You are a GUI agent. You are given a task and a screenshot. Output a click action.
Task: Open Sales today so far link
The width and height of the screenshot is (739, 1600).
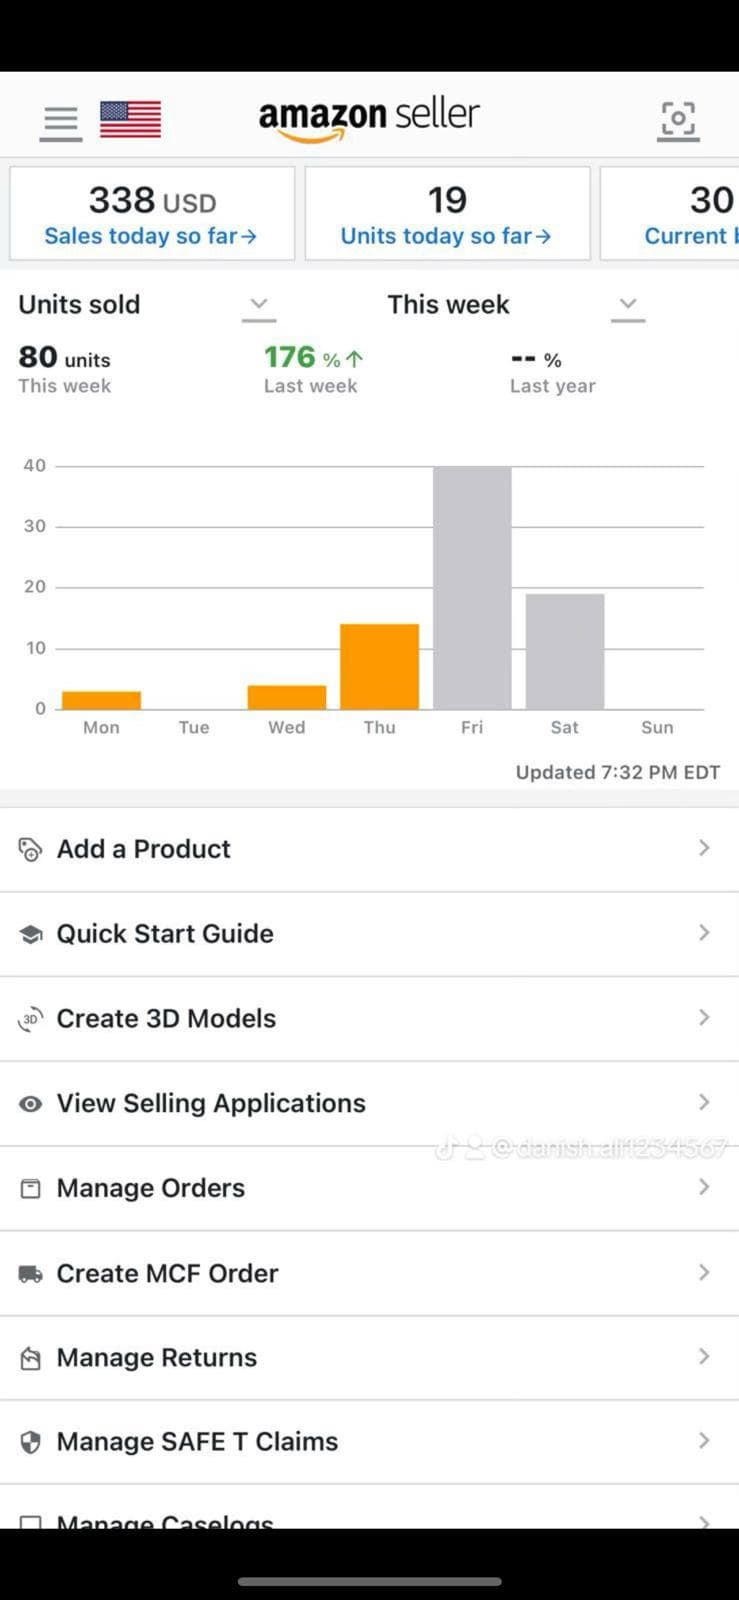point(151,236)
